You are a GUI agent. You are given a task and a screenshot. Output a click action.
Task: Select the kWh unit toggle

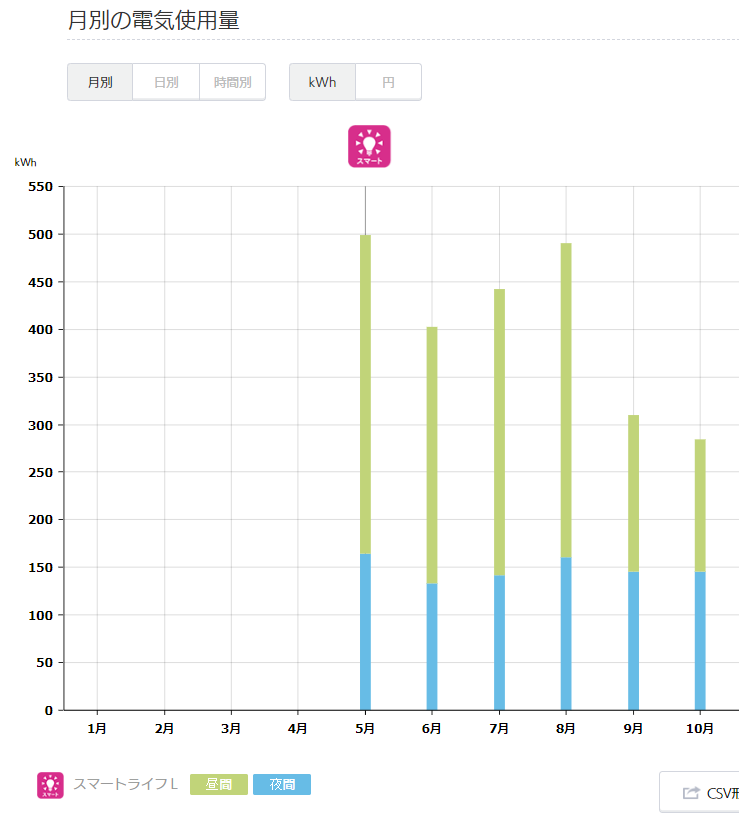tap(322, 82)
